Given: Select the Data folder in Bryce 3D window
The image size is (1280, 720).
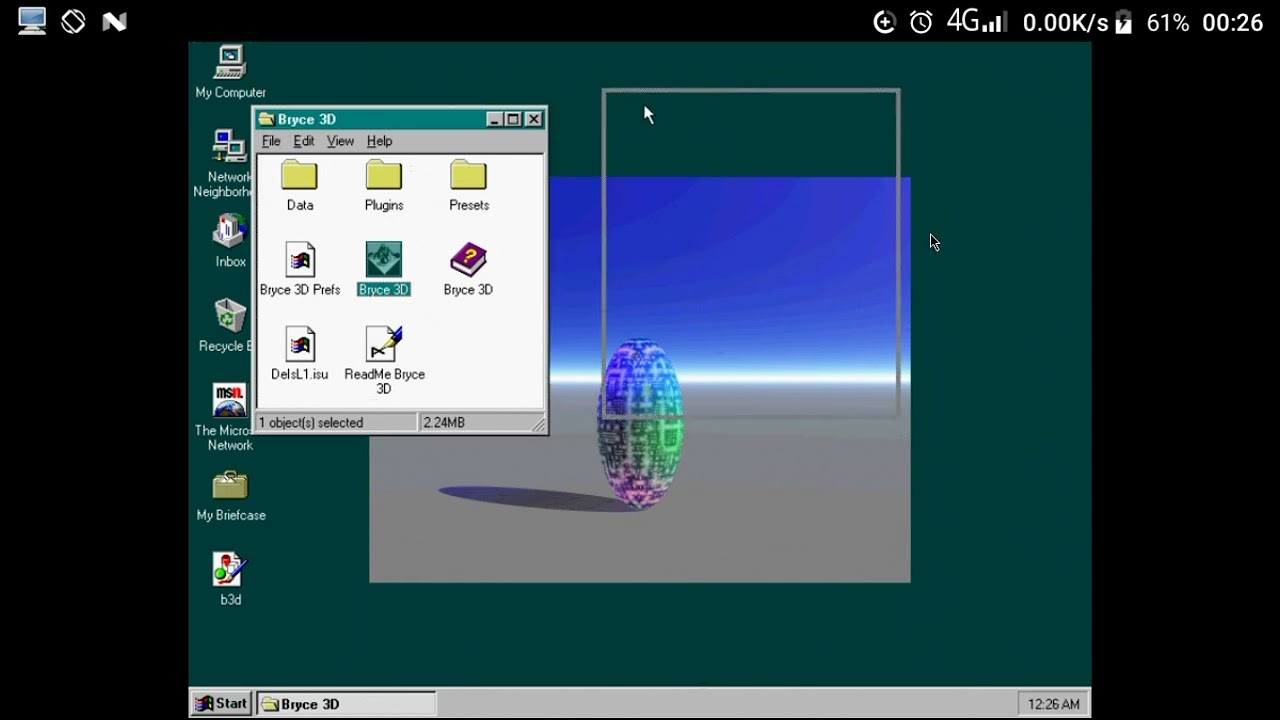Looking at the screenshot, I should (x=299, y=176).
